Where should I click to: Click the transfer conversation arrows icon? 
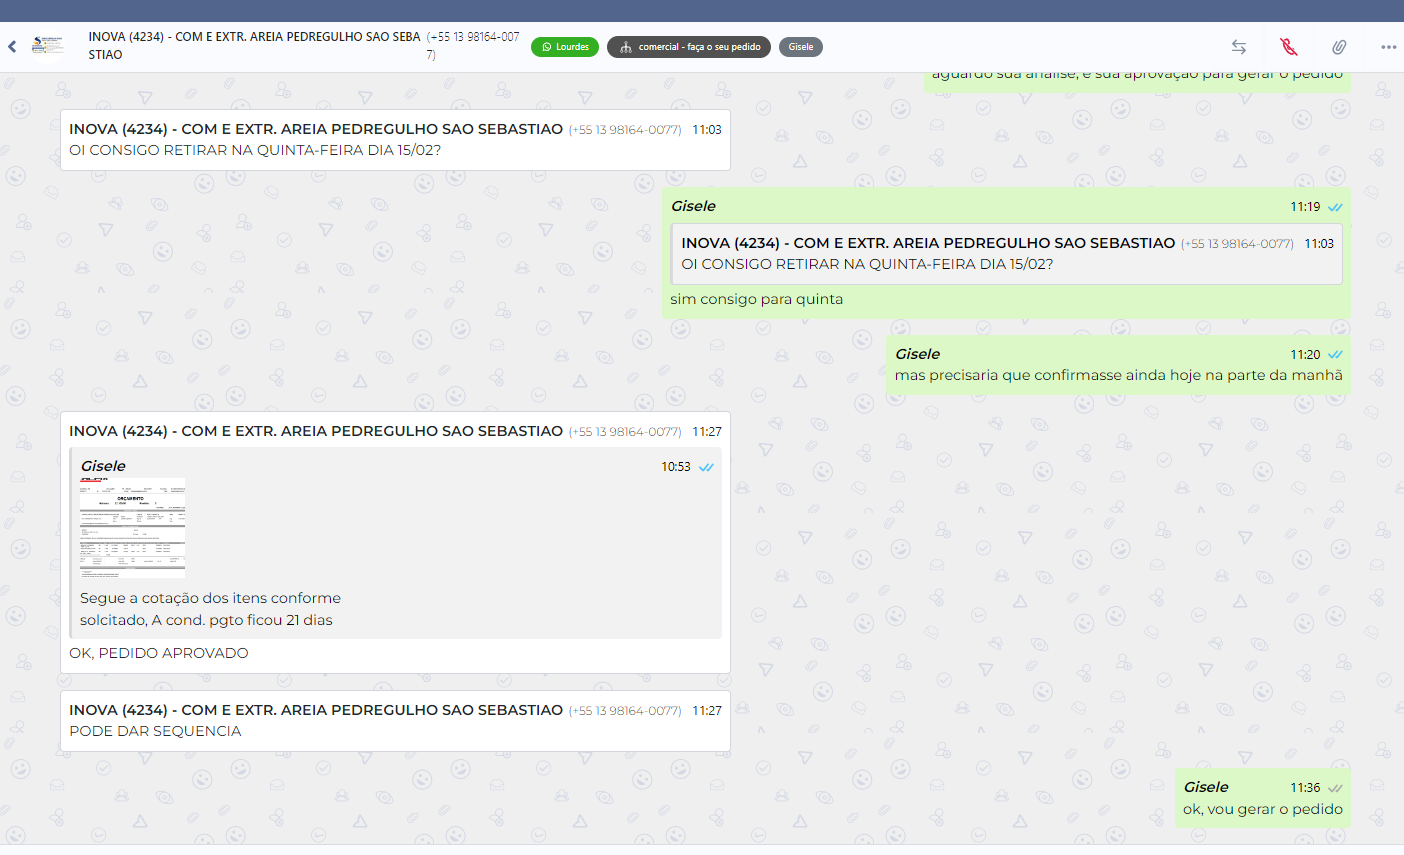coord(1239,47)
